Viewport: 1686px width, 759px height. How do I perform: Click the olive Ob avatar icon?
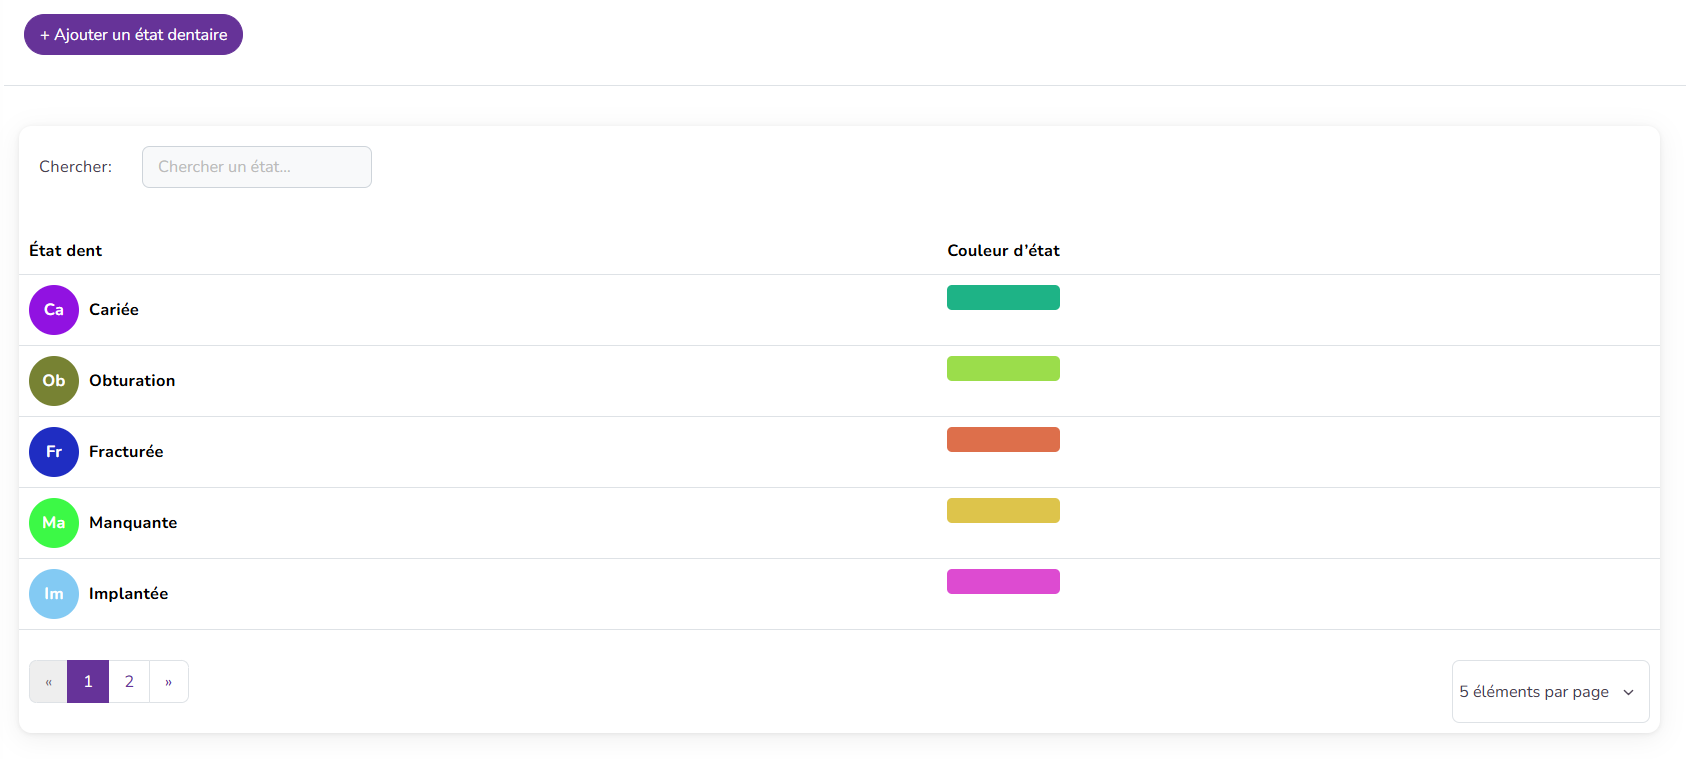[54, 381]
